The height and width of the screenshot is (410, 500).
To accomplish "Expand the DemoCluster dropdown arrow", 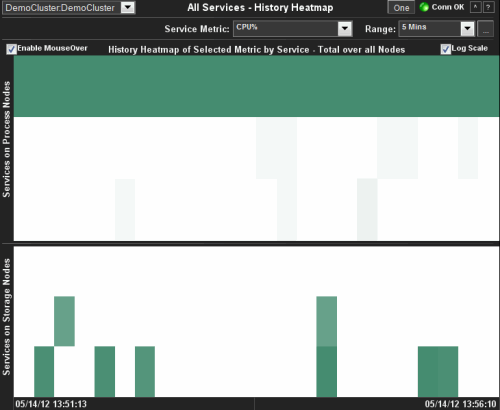I will tap(128, 7).
